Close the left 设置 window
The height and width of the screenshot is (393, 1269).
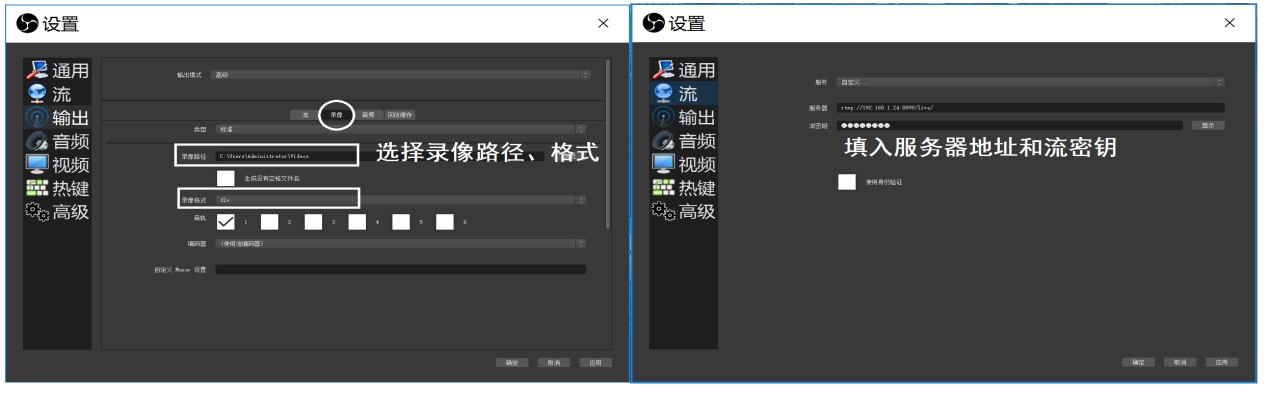(602, 23)
